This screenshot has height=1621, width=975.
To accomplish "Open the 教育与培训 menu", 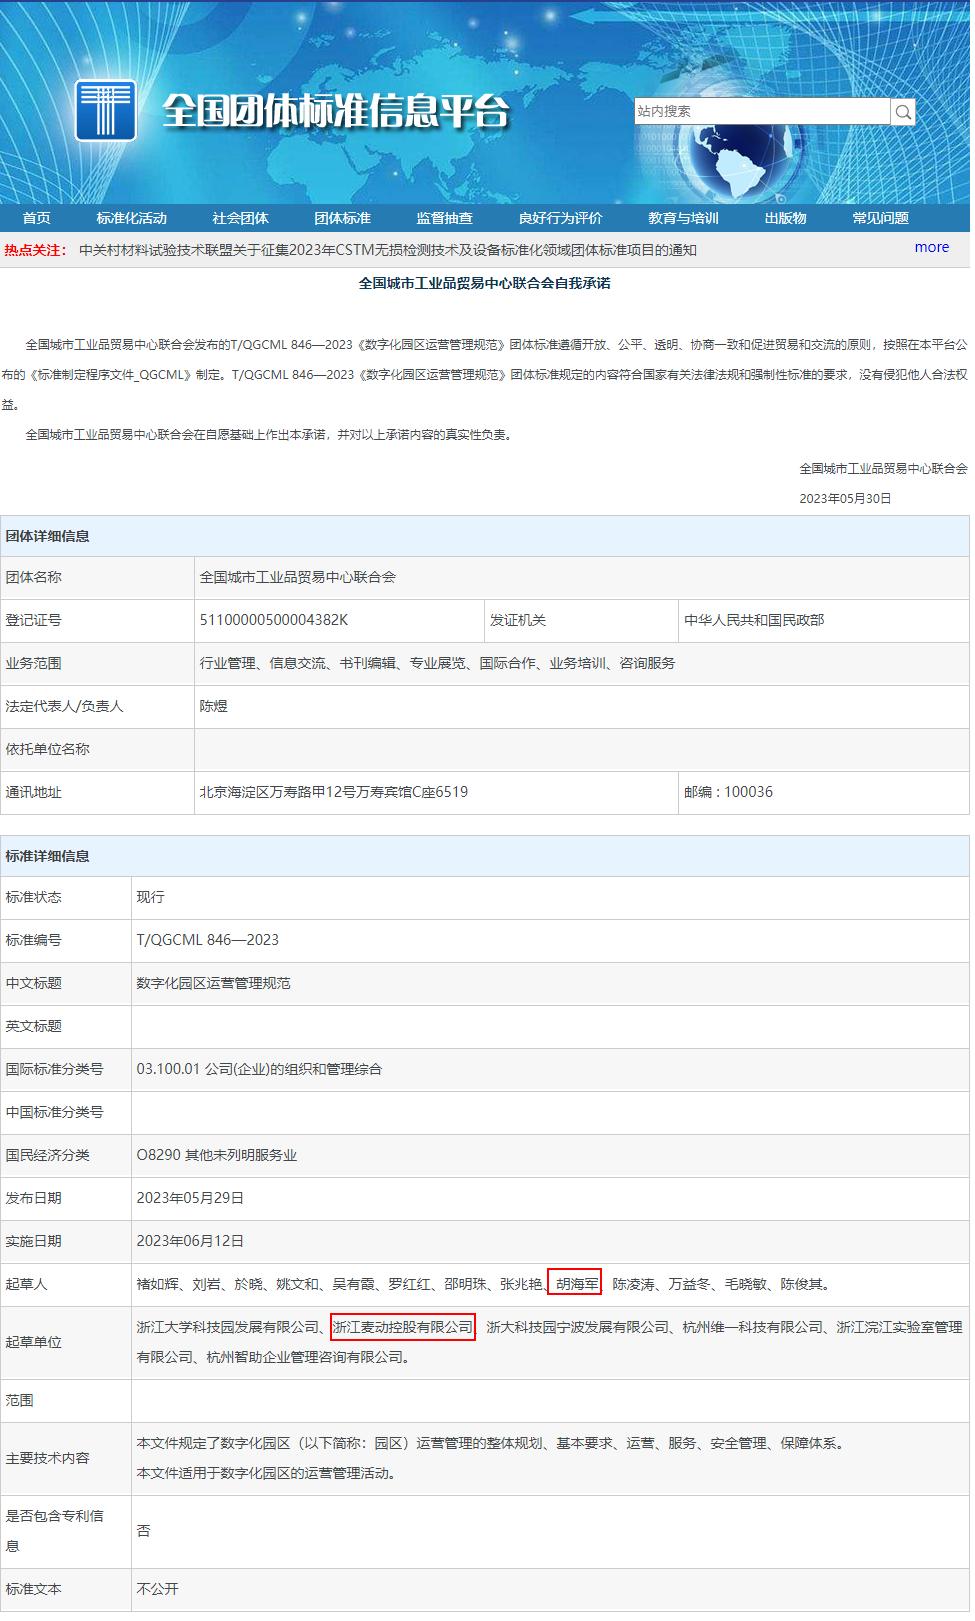I will click(684, 218).
